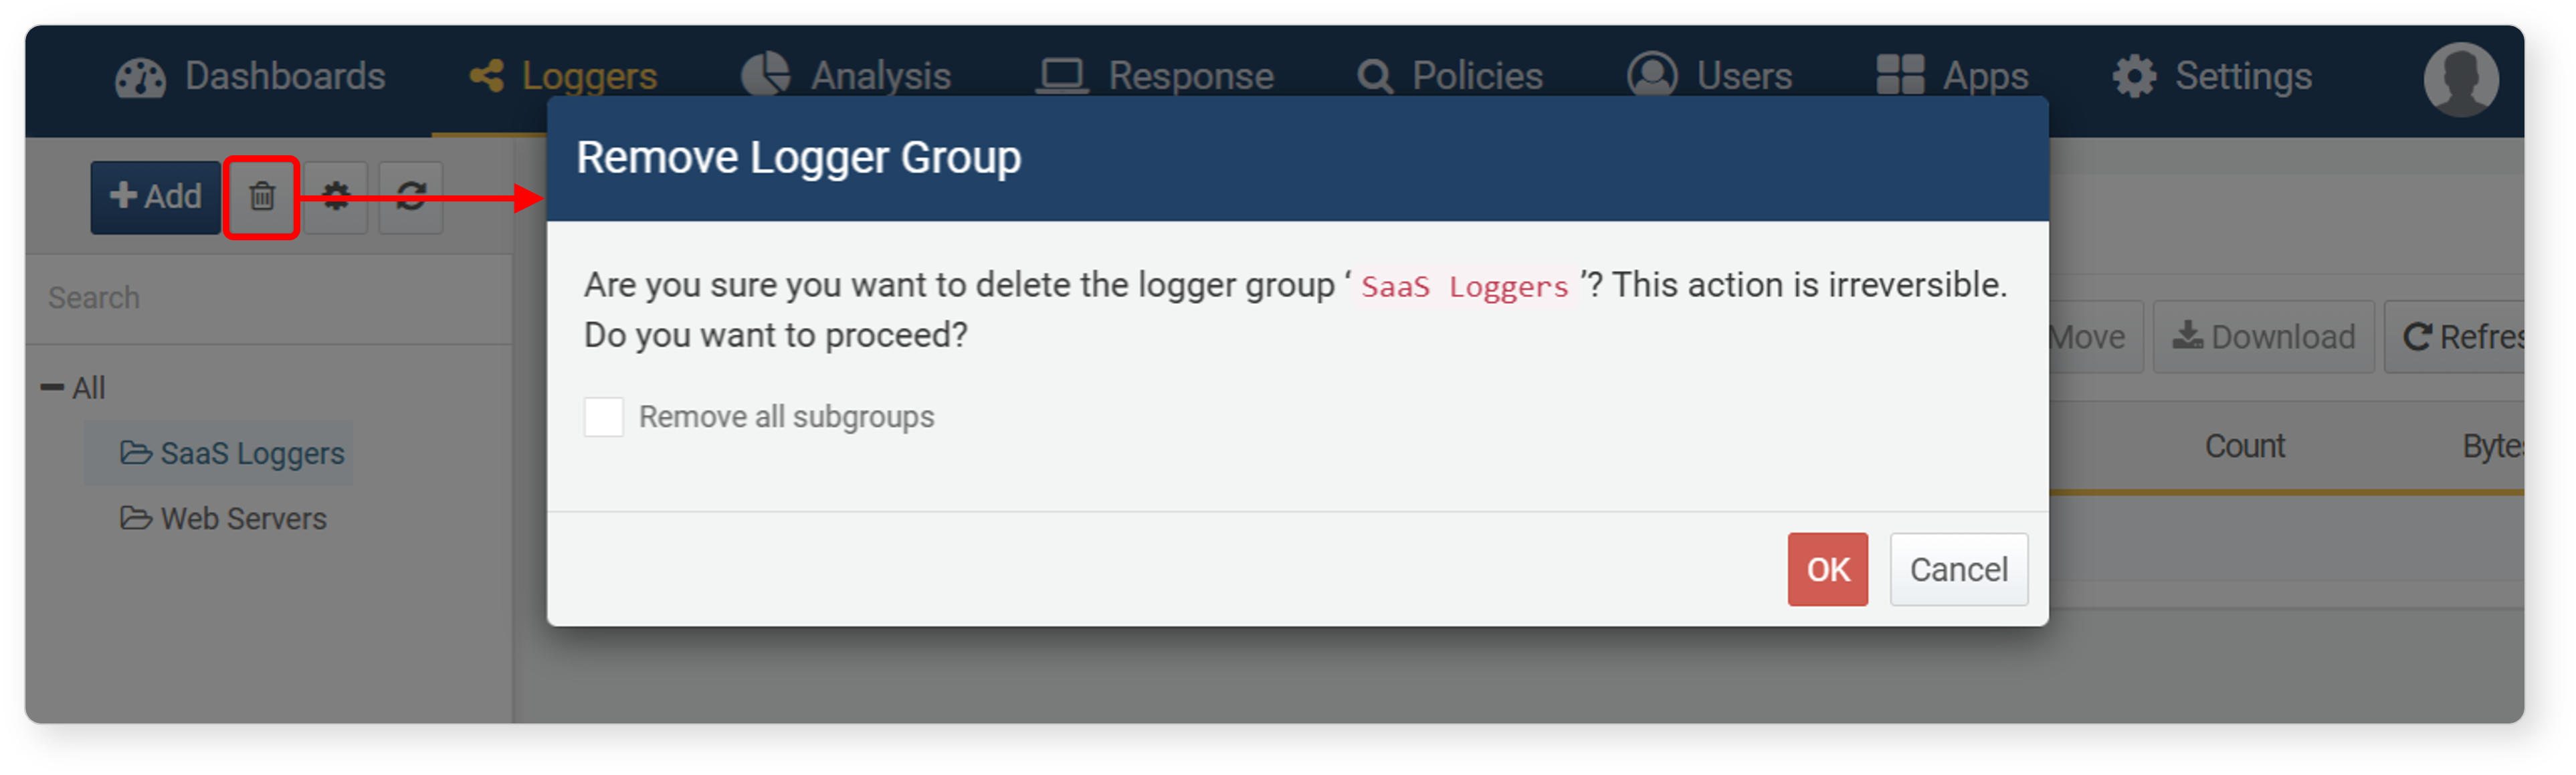2576x775 pixels.
Task: Select the SaaS Loggers group folder
Action: click(x=232, y=454)
